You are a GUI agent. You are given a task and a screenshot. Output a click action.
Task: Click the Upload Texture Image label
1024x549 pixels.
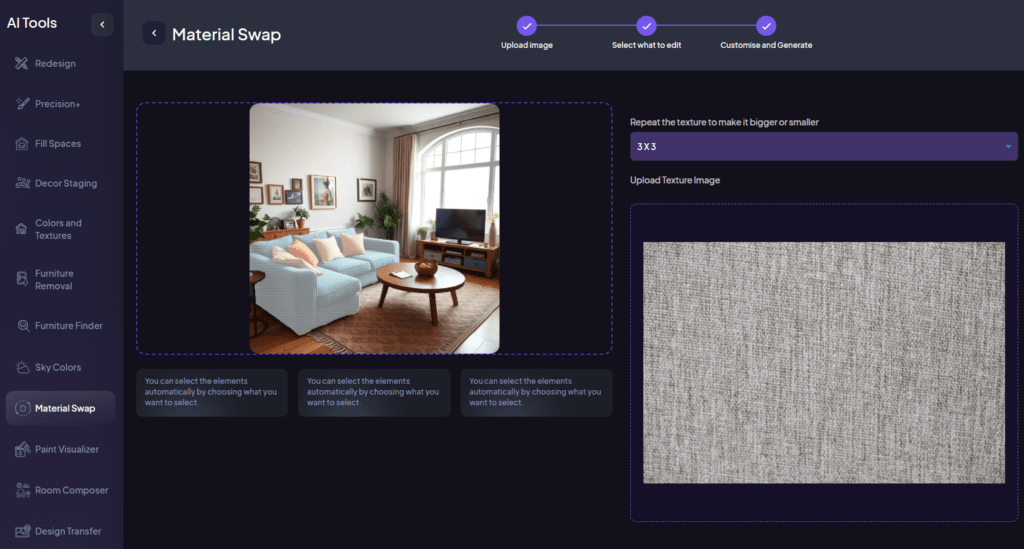coord(675,180)
